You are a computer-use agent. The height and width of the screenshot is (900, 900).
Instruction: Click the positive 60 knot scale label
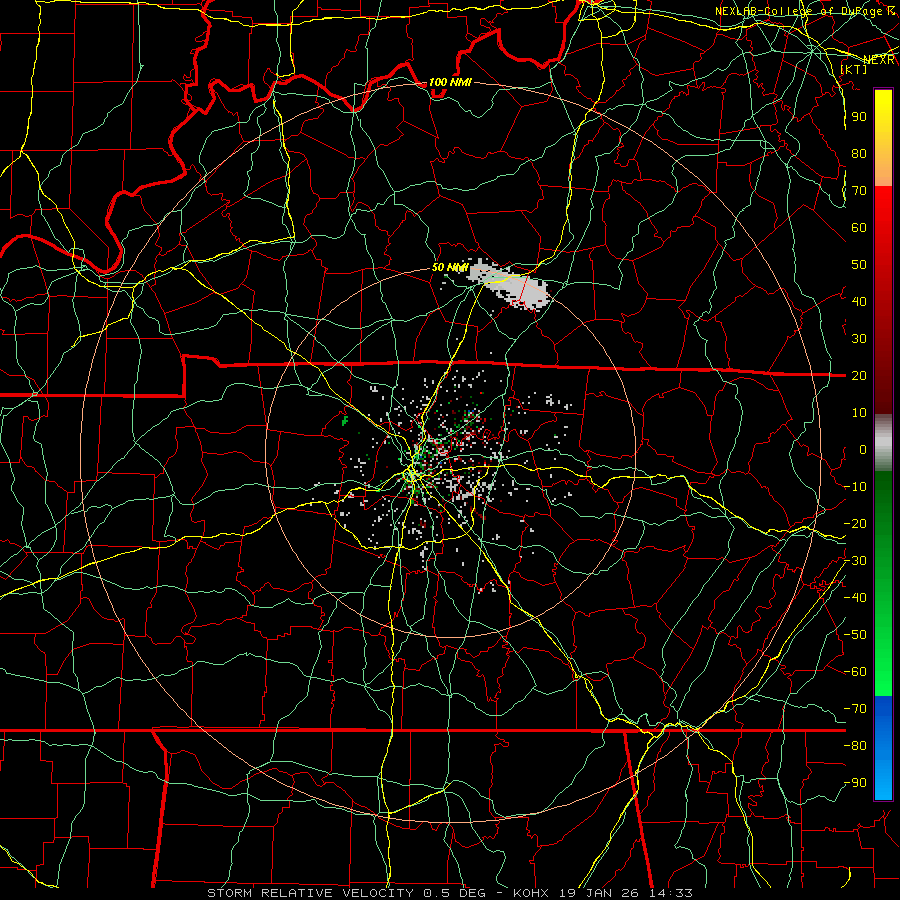[x=859, y=227]
